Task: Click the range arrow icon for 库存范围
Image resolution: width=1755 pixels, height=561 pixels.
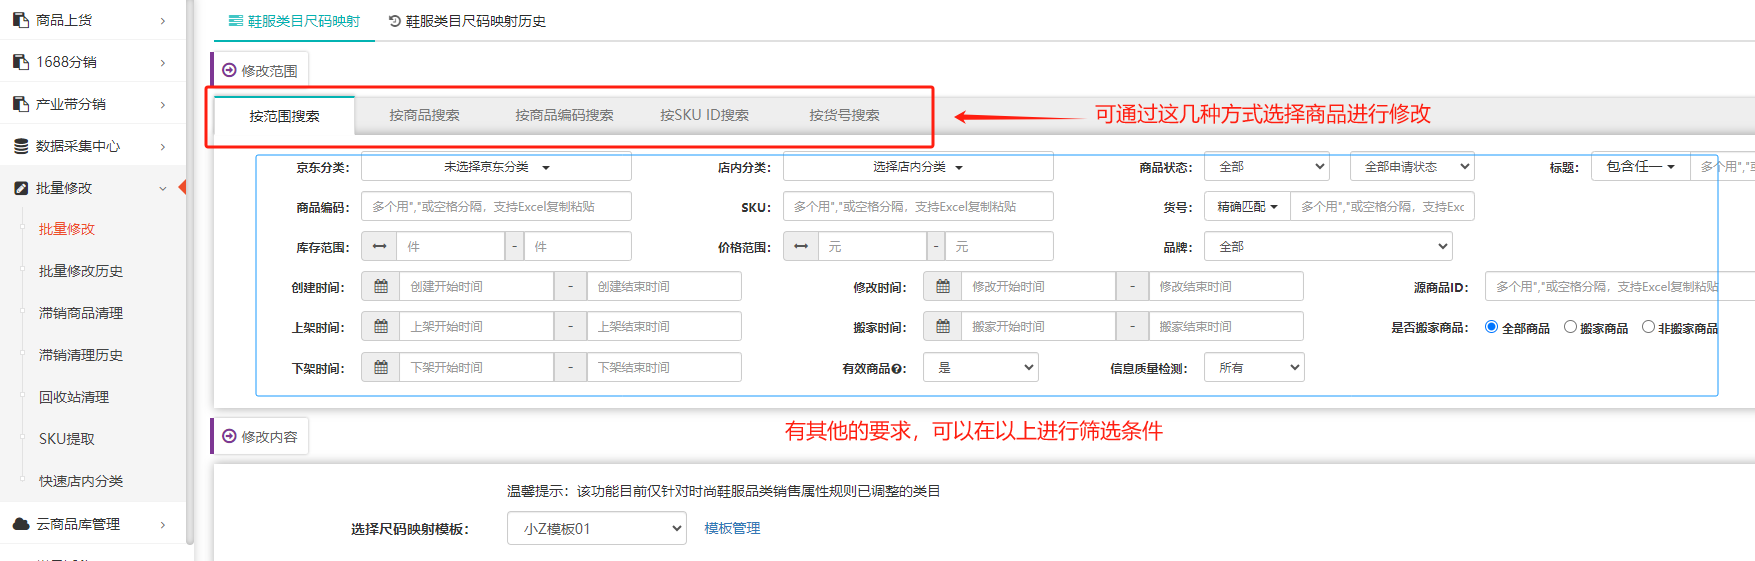Action: (x=379, y=247)
